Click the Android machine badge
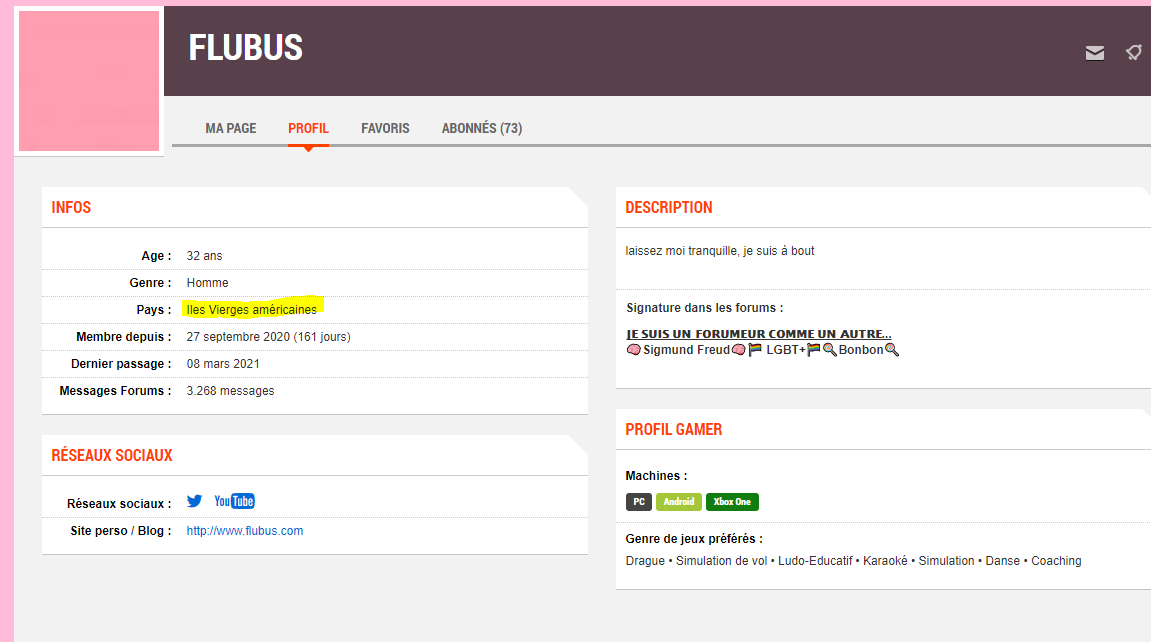 click(x=679, y=502)
